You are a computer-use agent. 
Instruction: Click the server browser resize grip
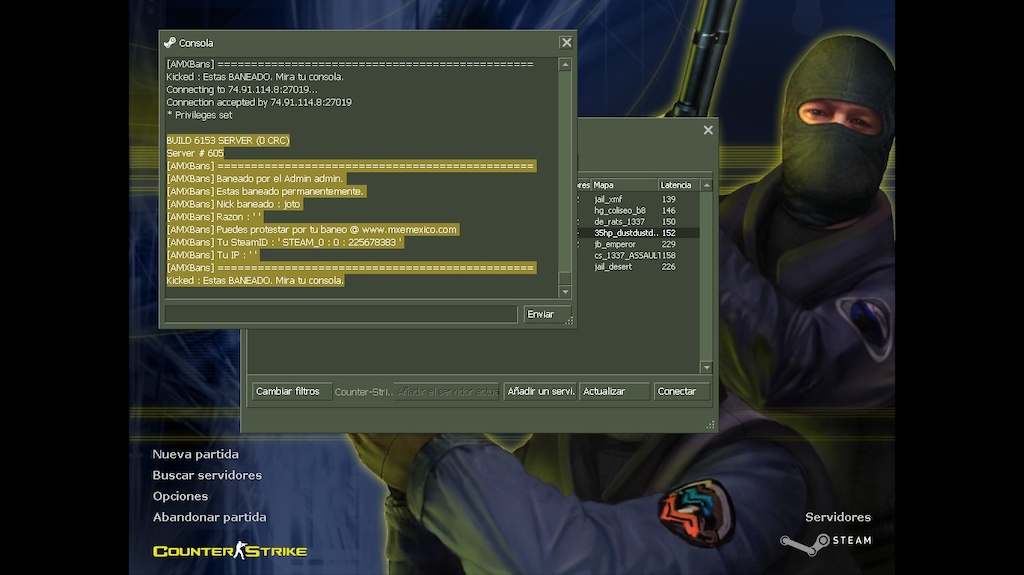tap(711, 425)
